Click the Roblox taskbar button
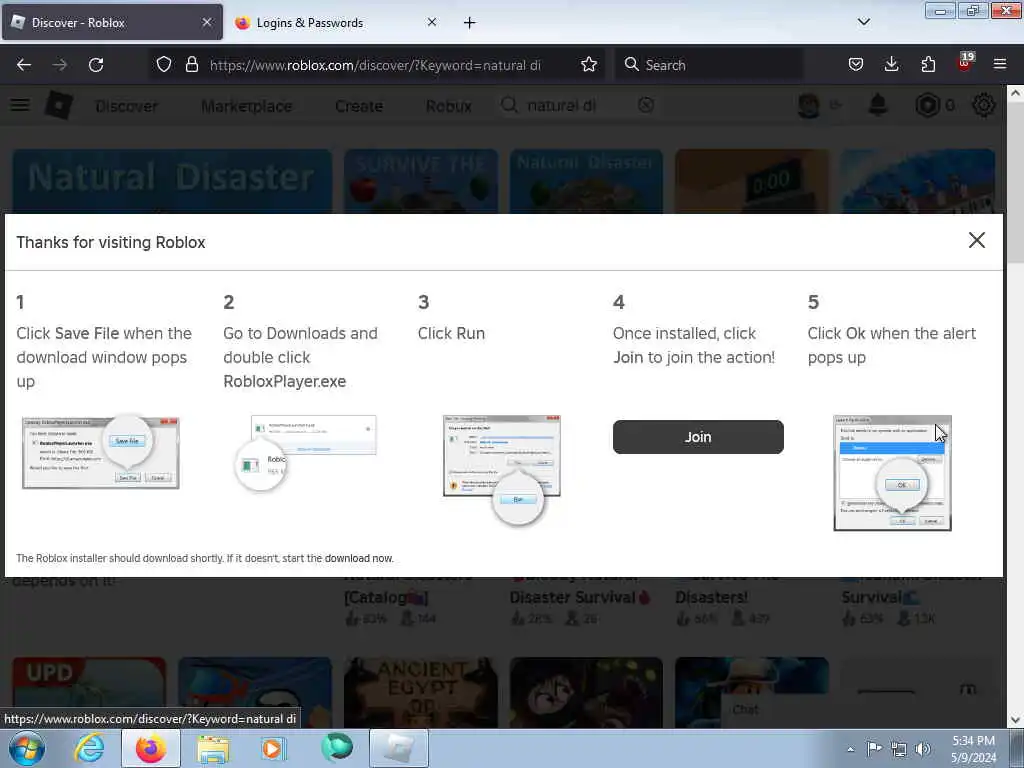Image resolution: width=1024 pixels, height=768 pixels. pyautogui.click(x=399, y=748)
